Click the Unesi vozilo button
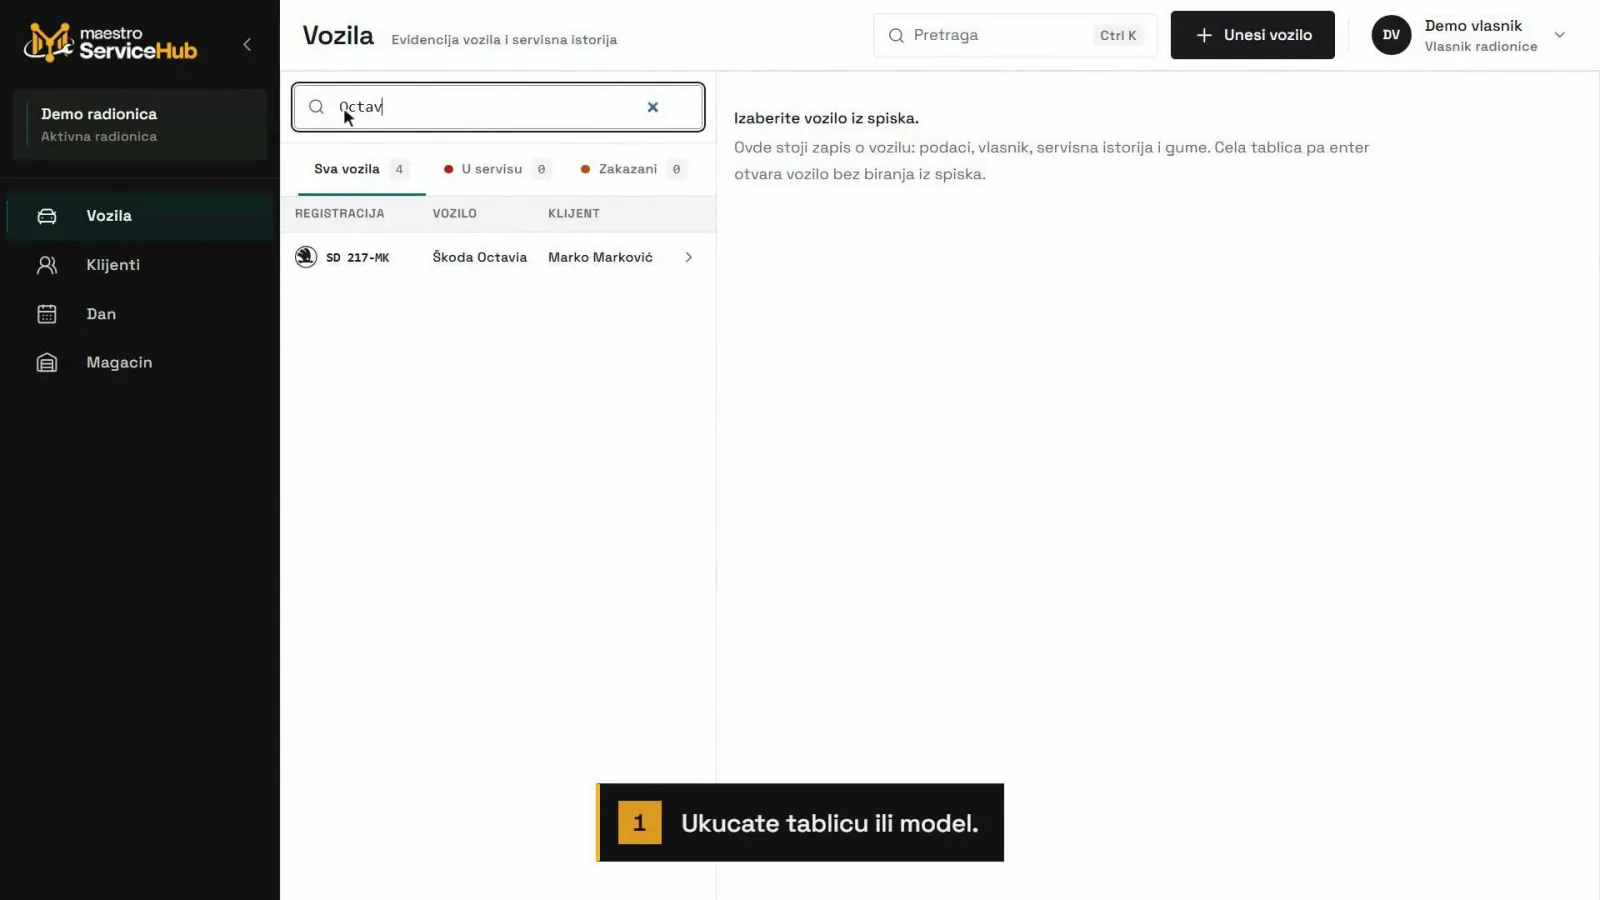The image size is (1600, 900). pyautogui.click(x=1252, y=35)
